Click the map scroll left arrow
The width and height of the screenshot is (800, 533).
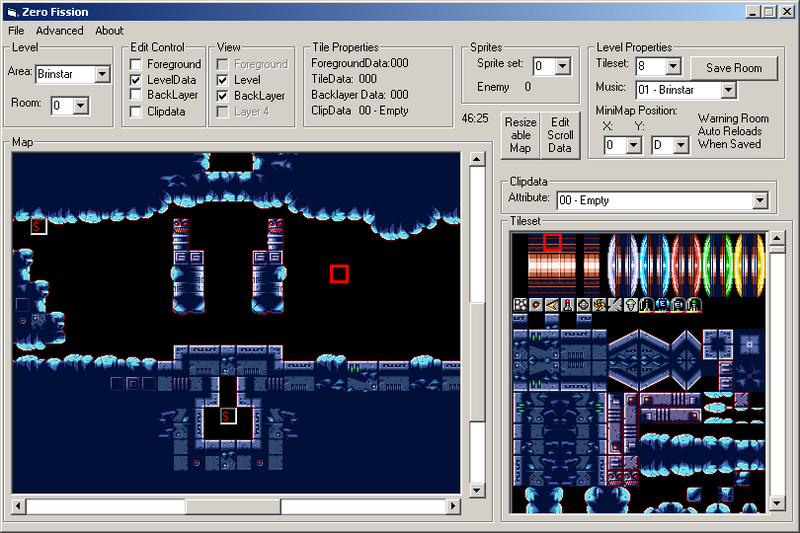(18, 506)
